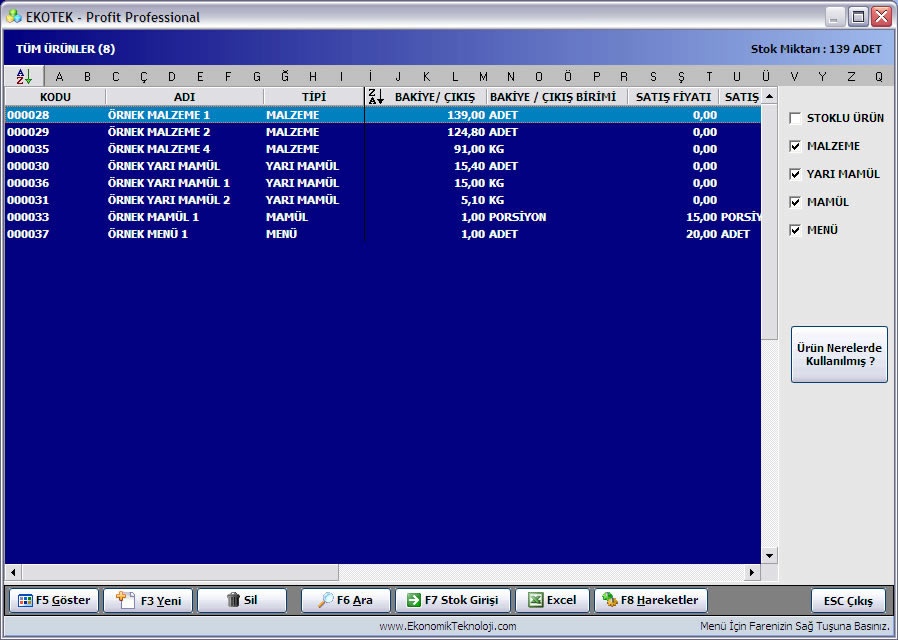The width and height of the screenshot is (898, 640).
Task: Click the EKOTEK application icon in title bar
Action: [14, 17]
